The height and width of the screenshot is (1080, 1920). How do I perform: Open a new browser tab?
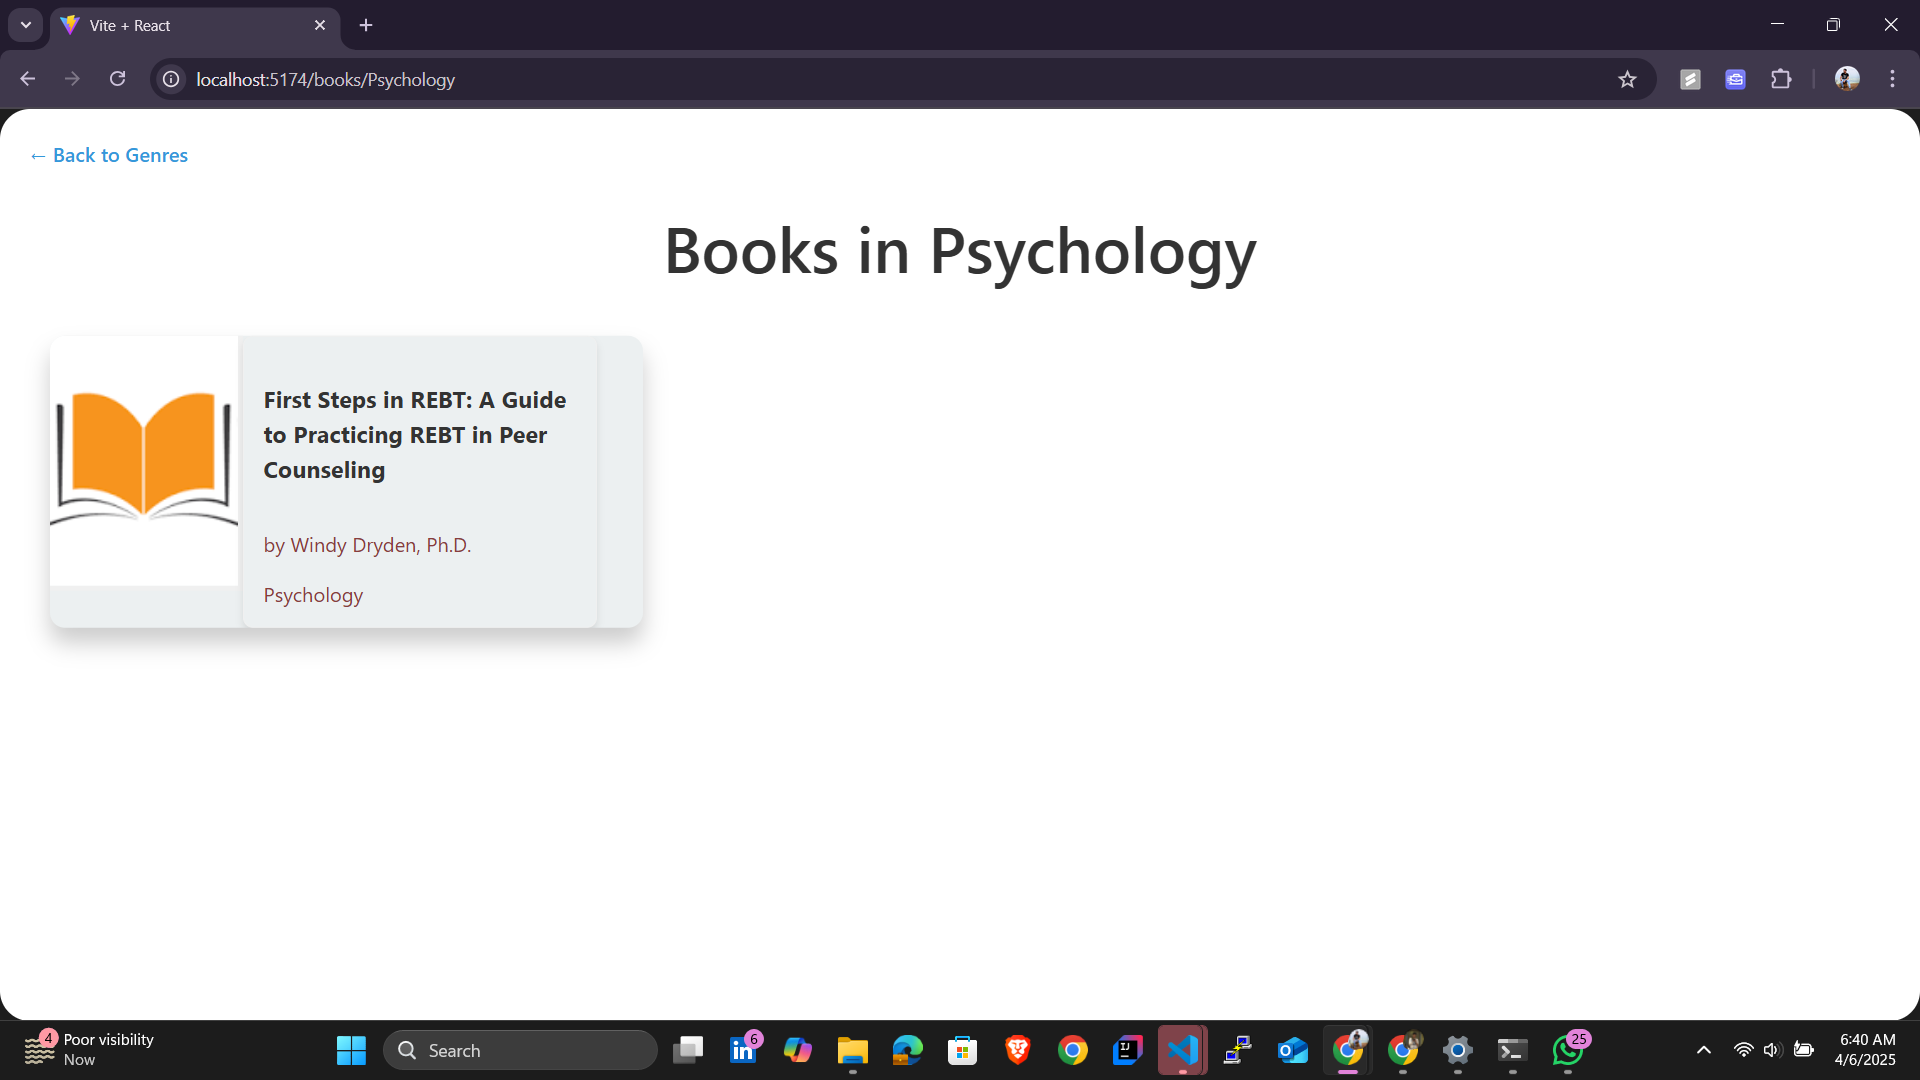pos(366,25)
